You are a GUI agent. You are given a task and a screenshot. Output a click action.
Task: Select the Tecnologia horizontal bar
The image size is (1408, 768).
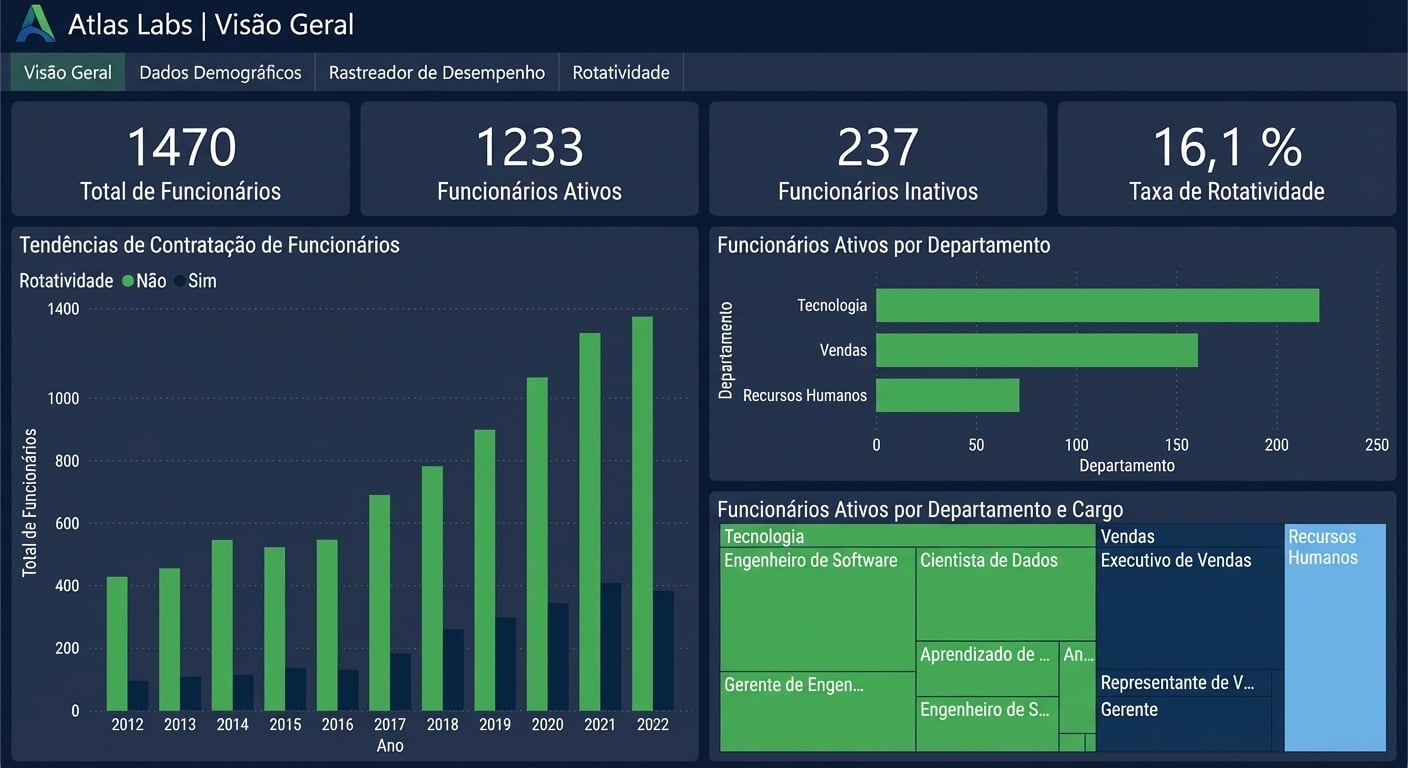(x=1098, y=305)
